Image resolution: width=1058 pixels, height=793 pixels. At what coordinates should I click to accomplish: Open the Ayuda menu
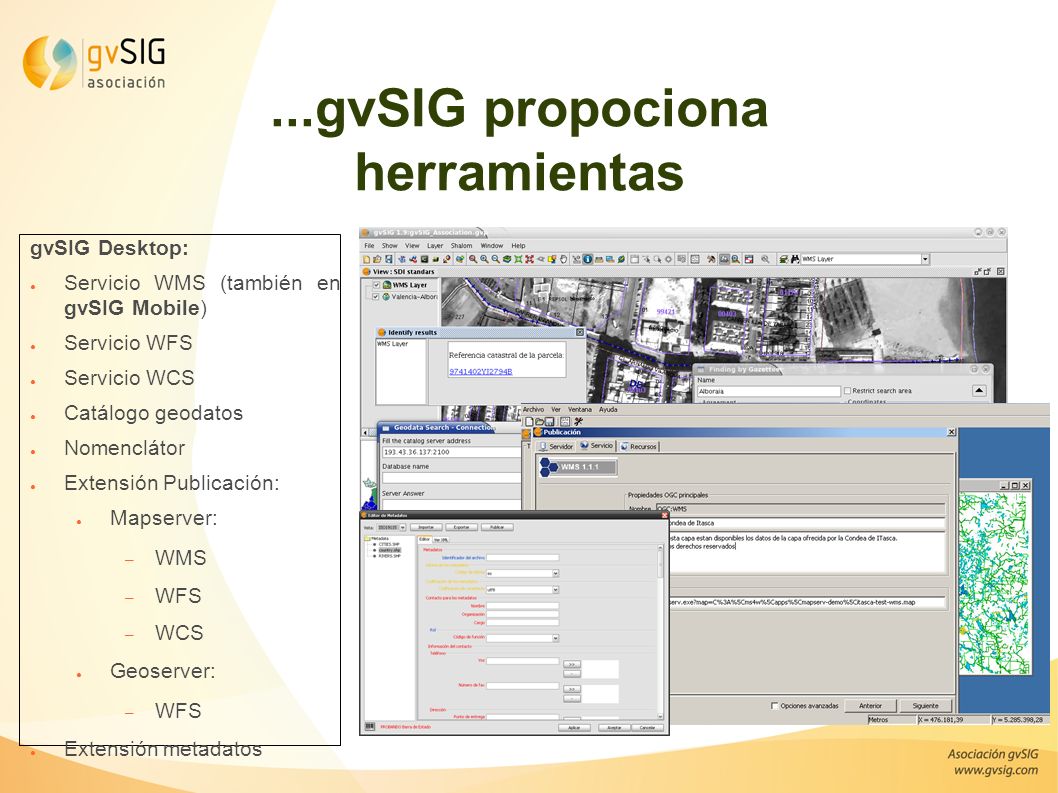(608, 410)
